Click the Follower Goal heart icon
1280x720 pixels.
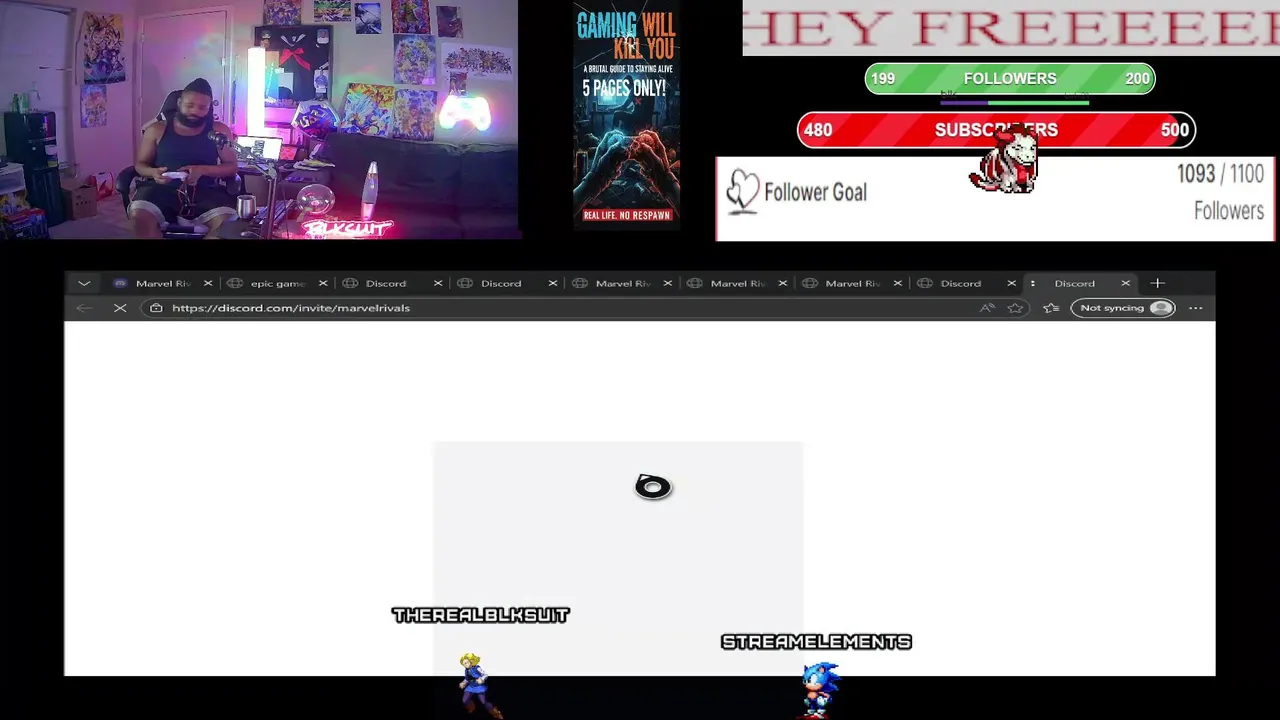pos(743,192)
